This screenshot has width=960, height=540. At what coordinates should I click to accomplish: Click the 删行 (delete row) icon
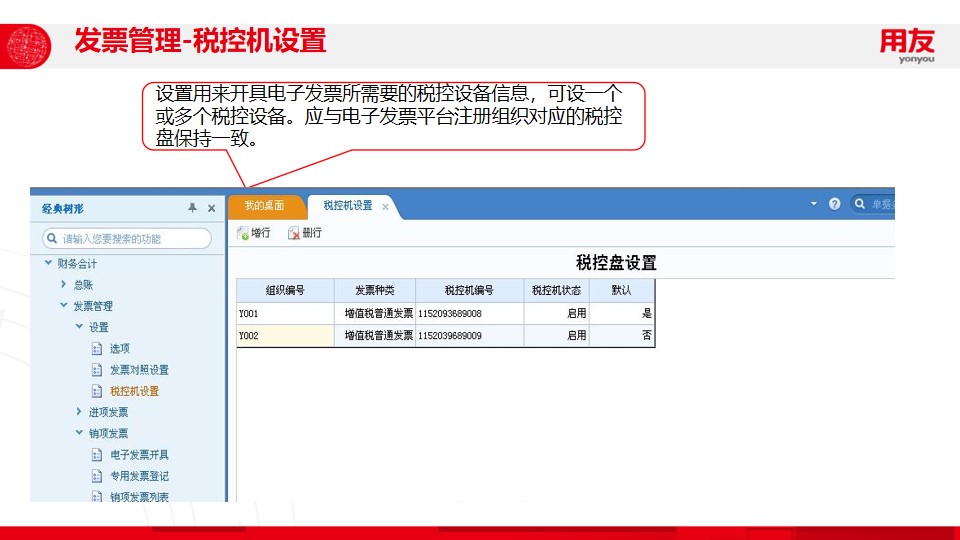[x=294, y=233]
